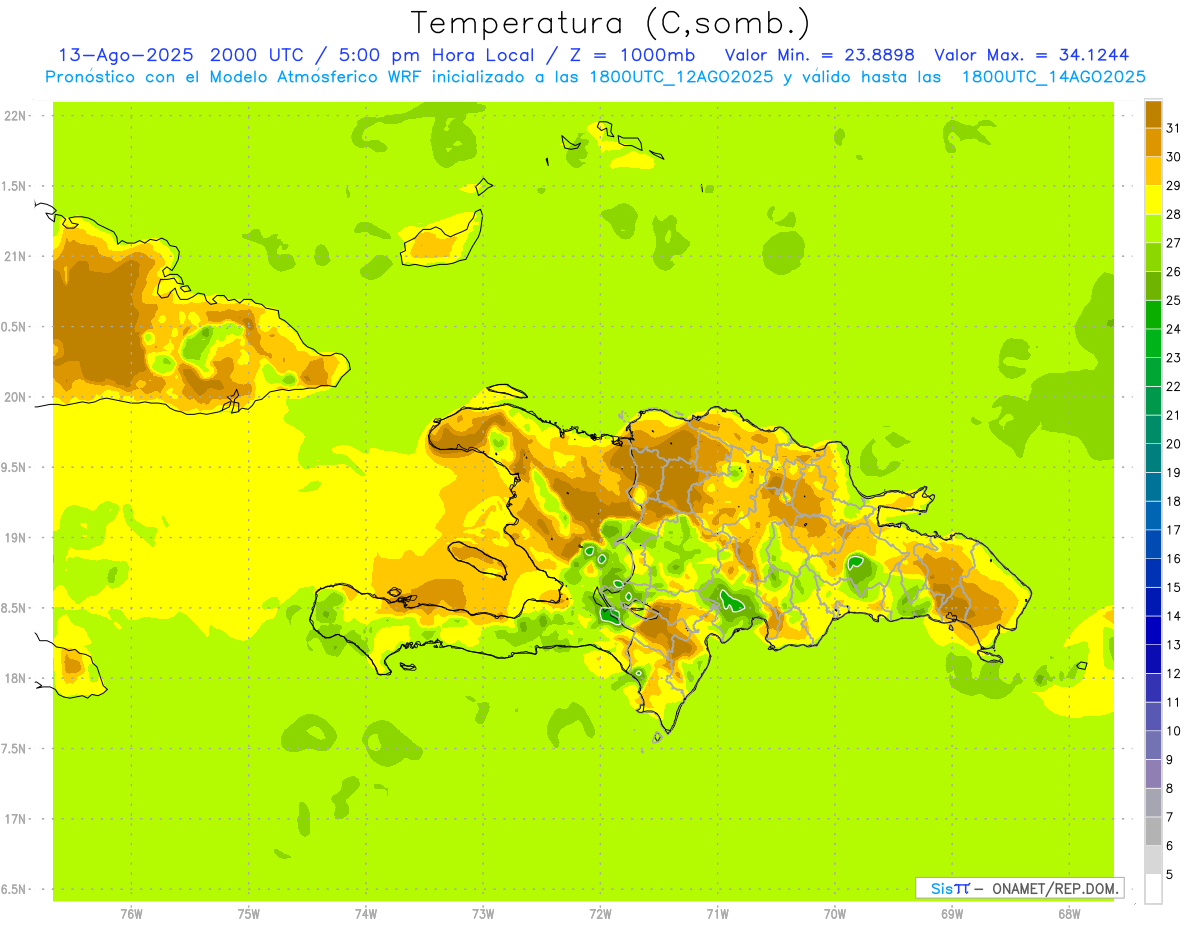Screen dimensions: 1200x927
Task: Click the latitude axis label "17N"
Action: coord(14,819)
